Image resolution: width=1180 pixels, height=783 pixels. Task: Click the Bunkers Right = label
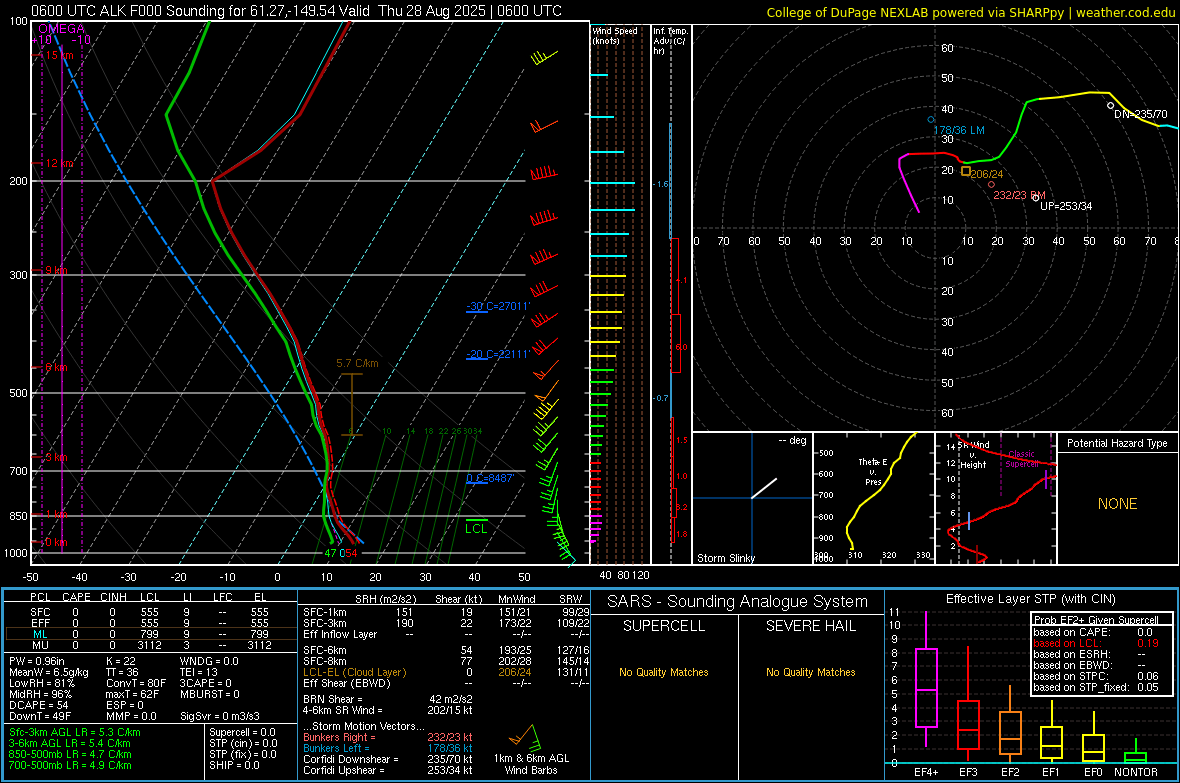[x=339, y=737]
